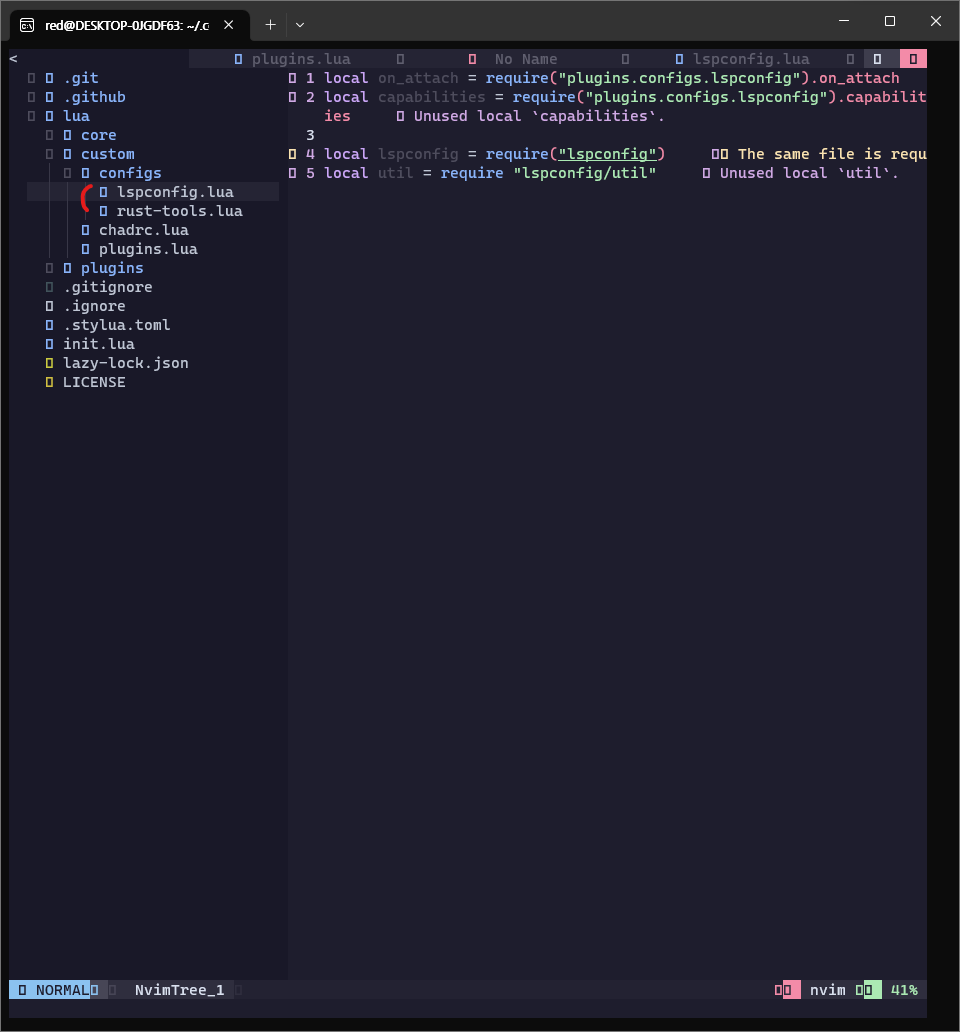The image size is (960, 1032).
Task: Click the pink close-all-buffers button in tabline
Action: pos(913,59)
